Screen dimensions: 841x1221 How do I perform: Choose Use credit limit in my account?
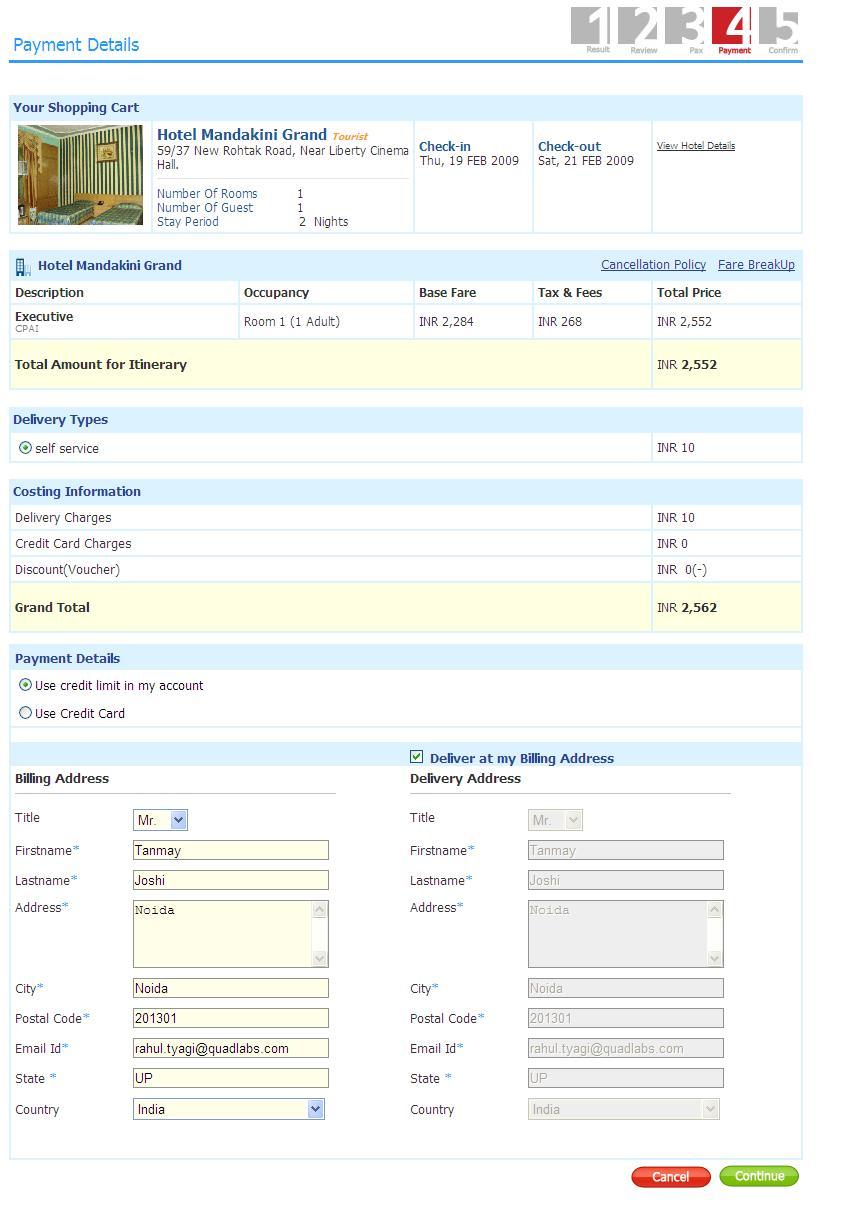(26, 685)
